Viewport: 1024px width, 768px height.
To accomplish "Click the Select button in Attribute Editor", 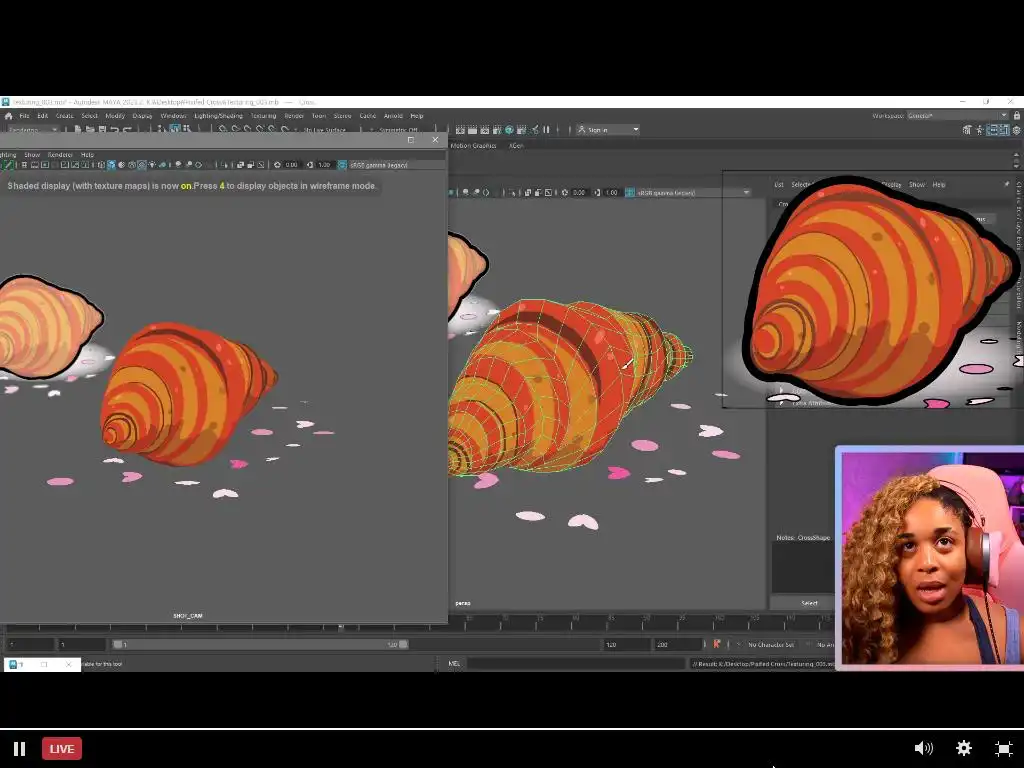I will tap(809, 603).
